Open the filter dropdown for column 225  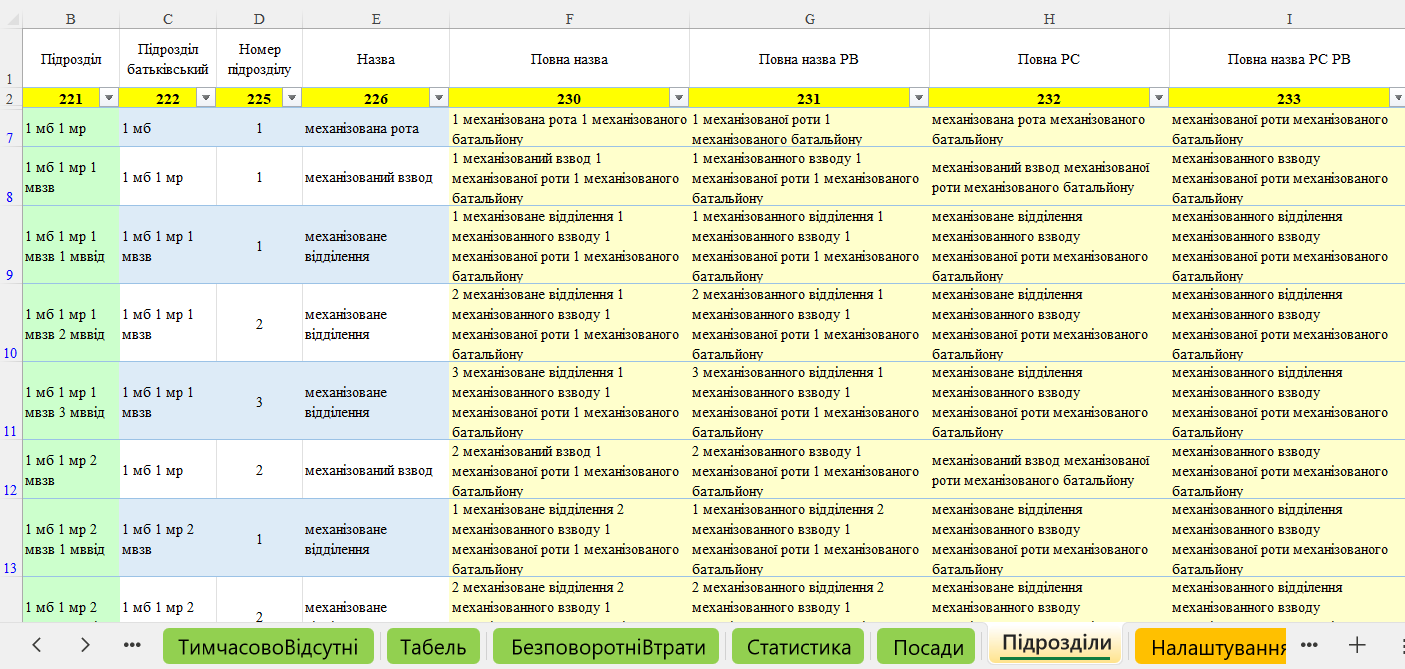coord(292,98)
